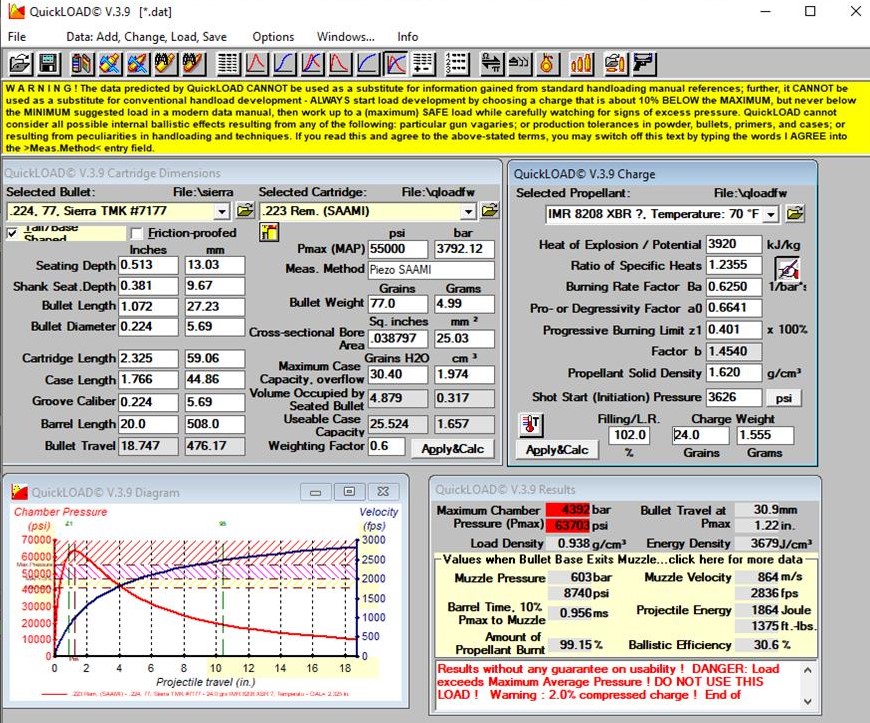Click the crossed-out propellant icon near Ba factor
This screenshot has width=870, height=723.
(x=788, y=269)
